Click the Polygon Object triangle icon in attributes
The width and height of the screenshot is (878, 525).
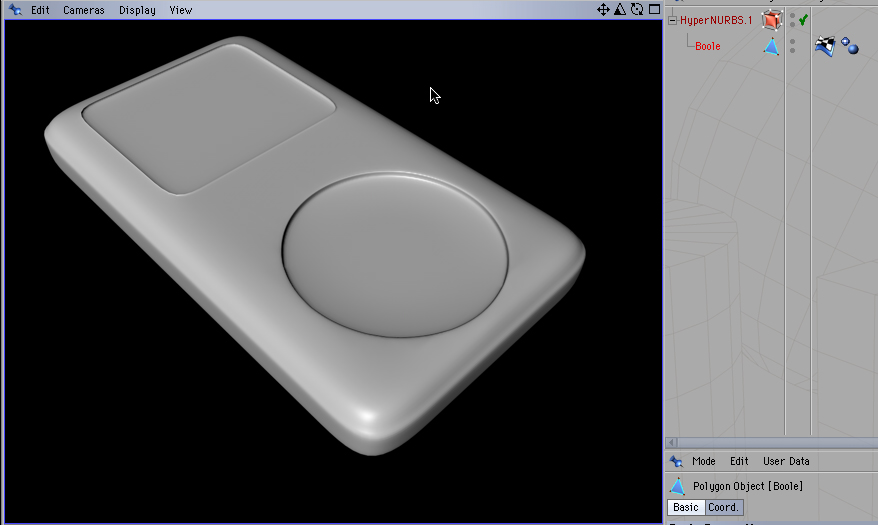tap(678, 486)
